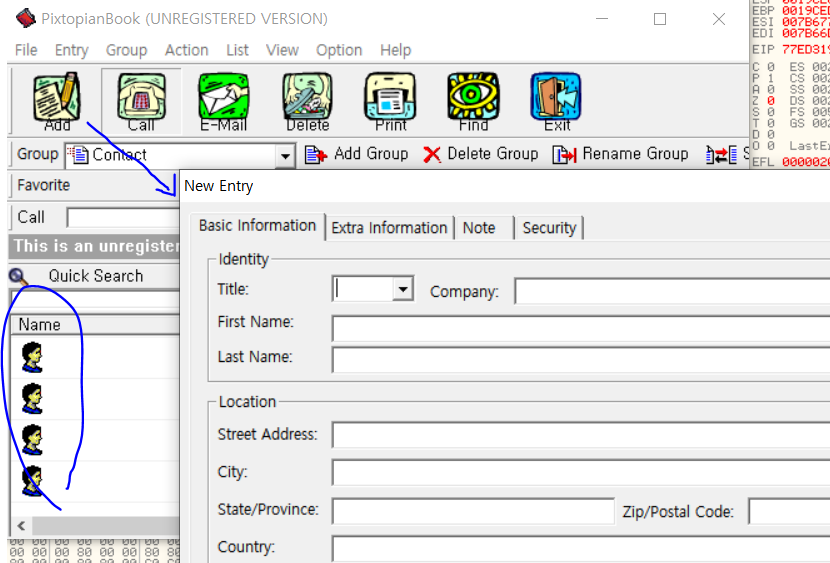Click the contact list left scroll arrow
Image resolution: width=830 pixels, height=563 pixels.
[x=21, y=526]
